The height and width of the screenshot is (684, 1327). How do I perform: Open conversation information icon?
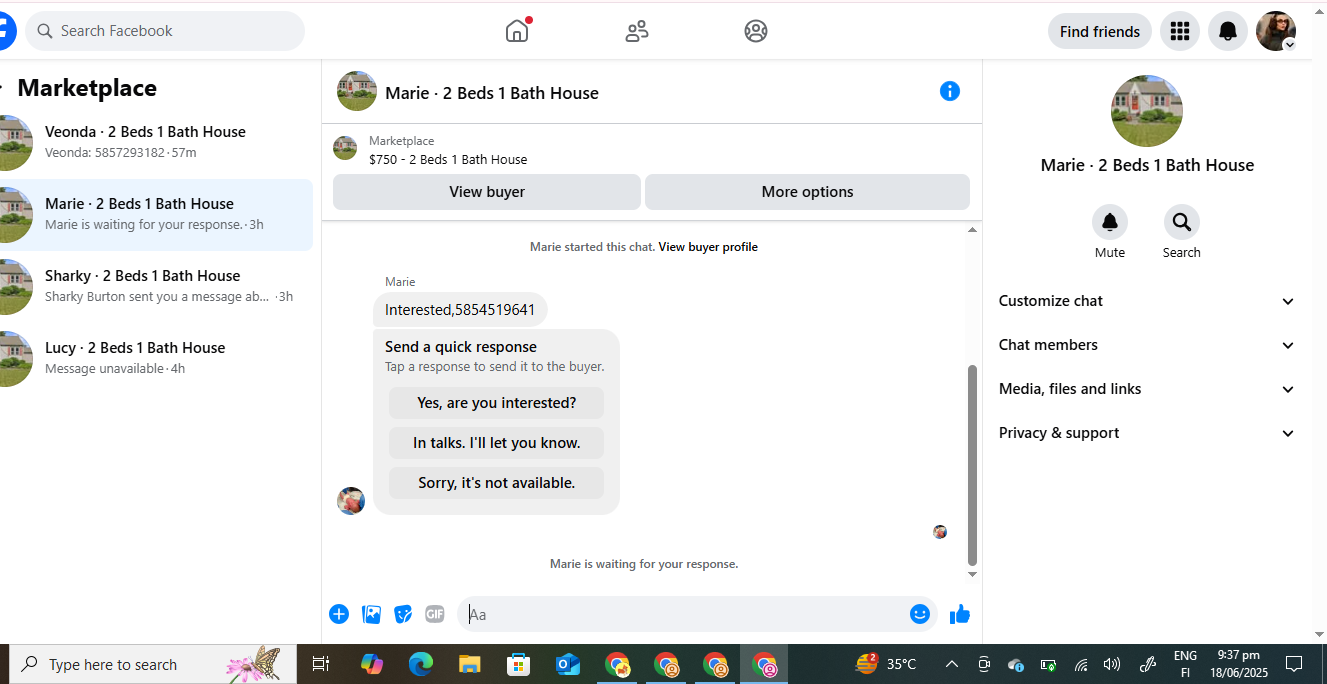pos(950,91)
